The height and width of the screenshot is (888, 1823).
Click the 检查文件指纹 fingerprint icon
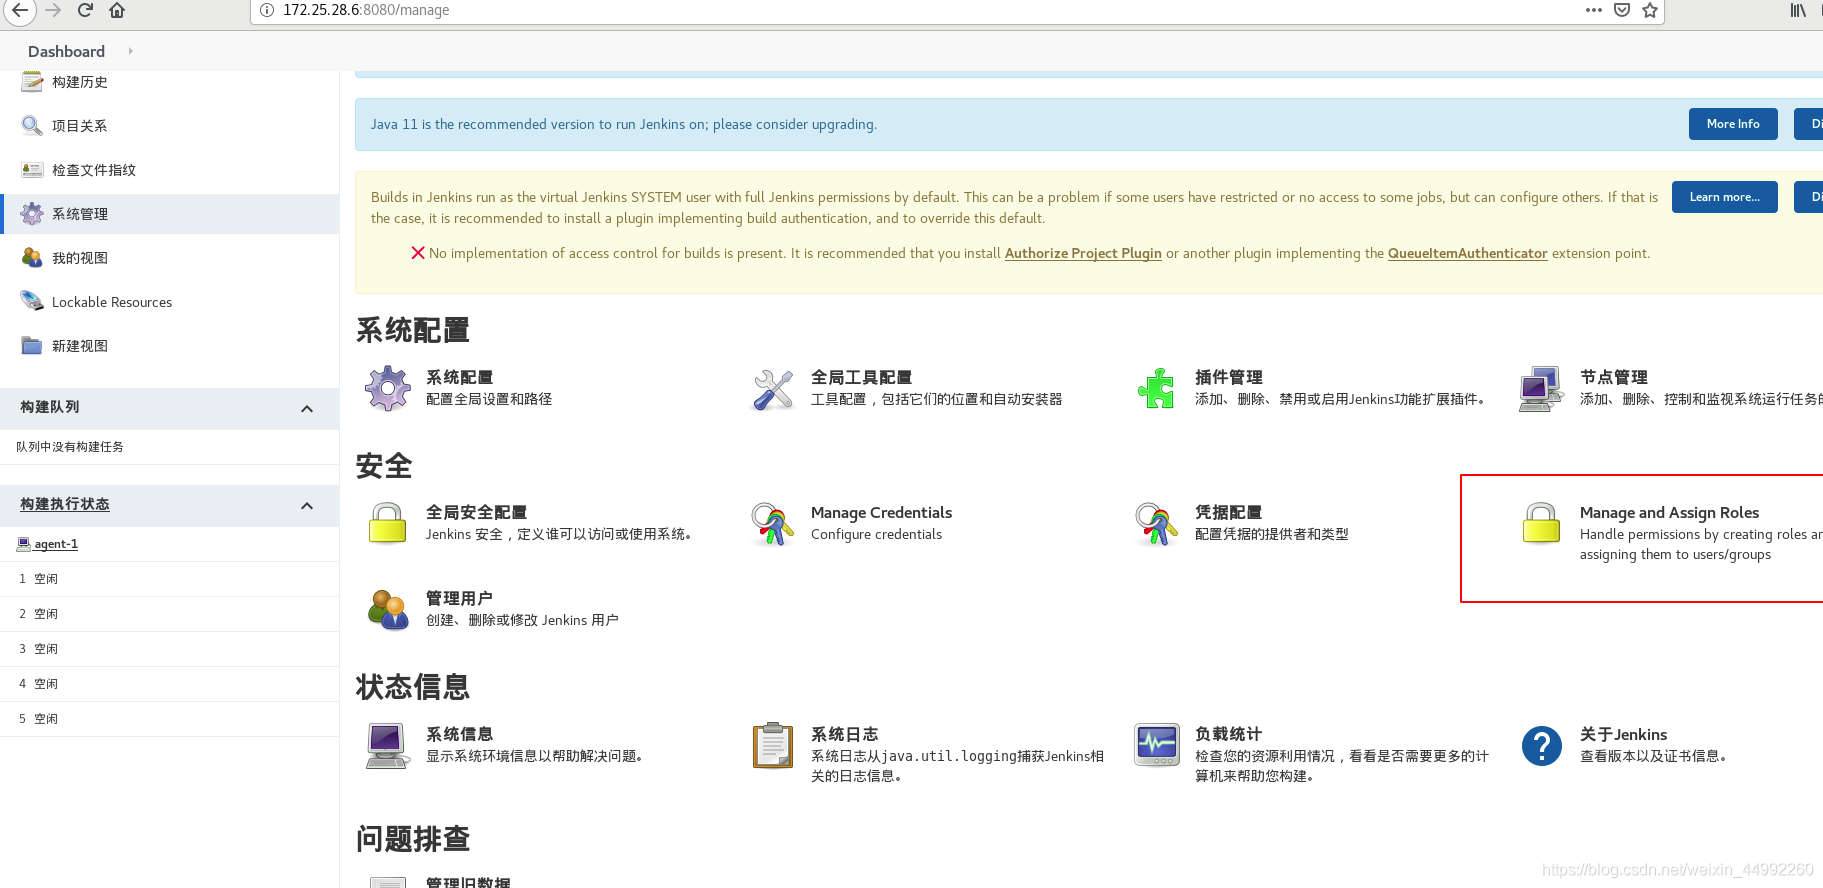[x=32, y=169]
